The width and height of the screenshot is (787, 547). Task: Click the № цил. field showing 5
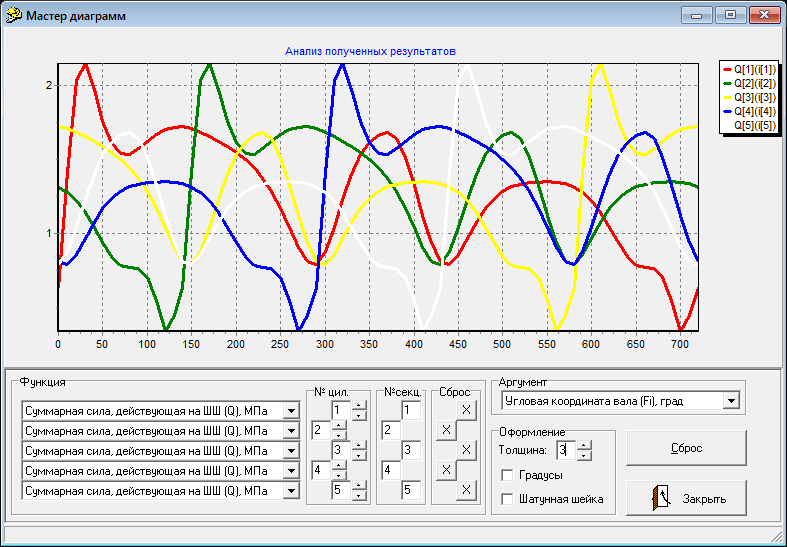point(341,490)
